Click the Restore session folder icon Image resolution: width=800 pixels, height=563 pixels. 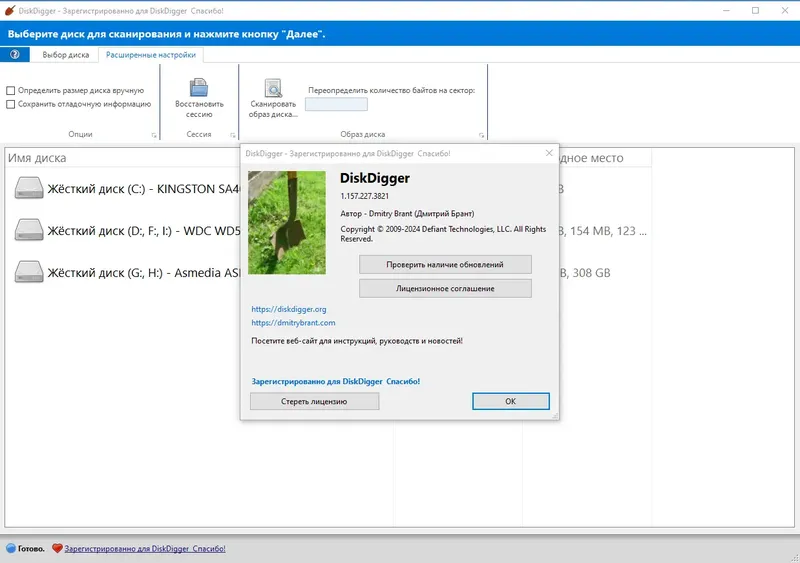(198, 87)
